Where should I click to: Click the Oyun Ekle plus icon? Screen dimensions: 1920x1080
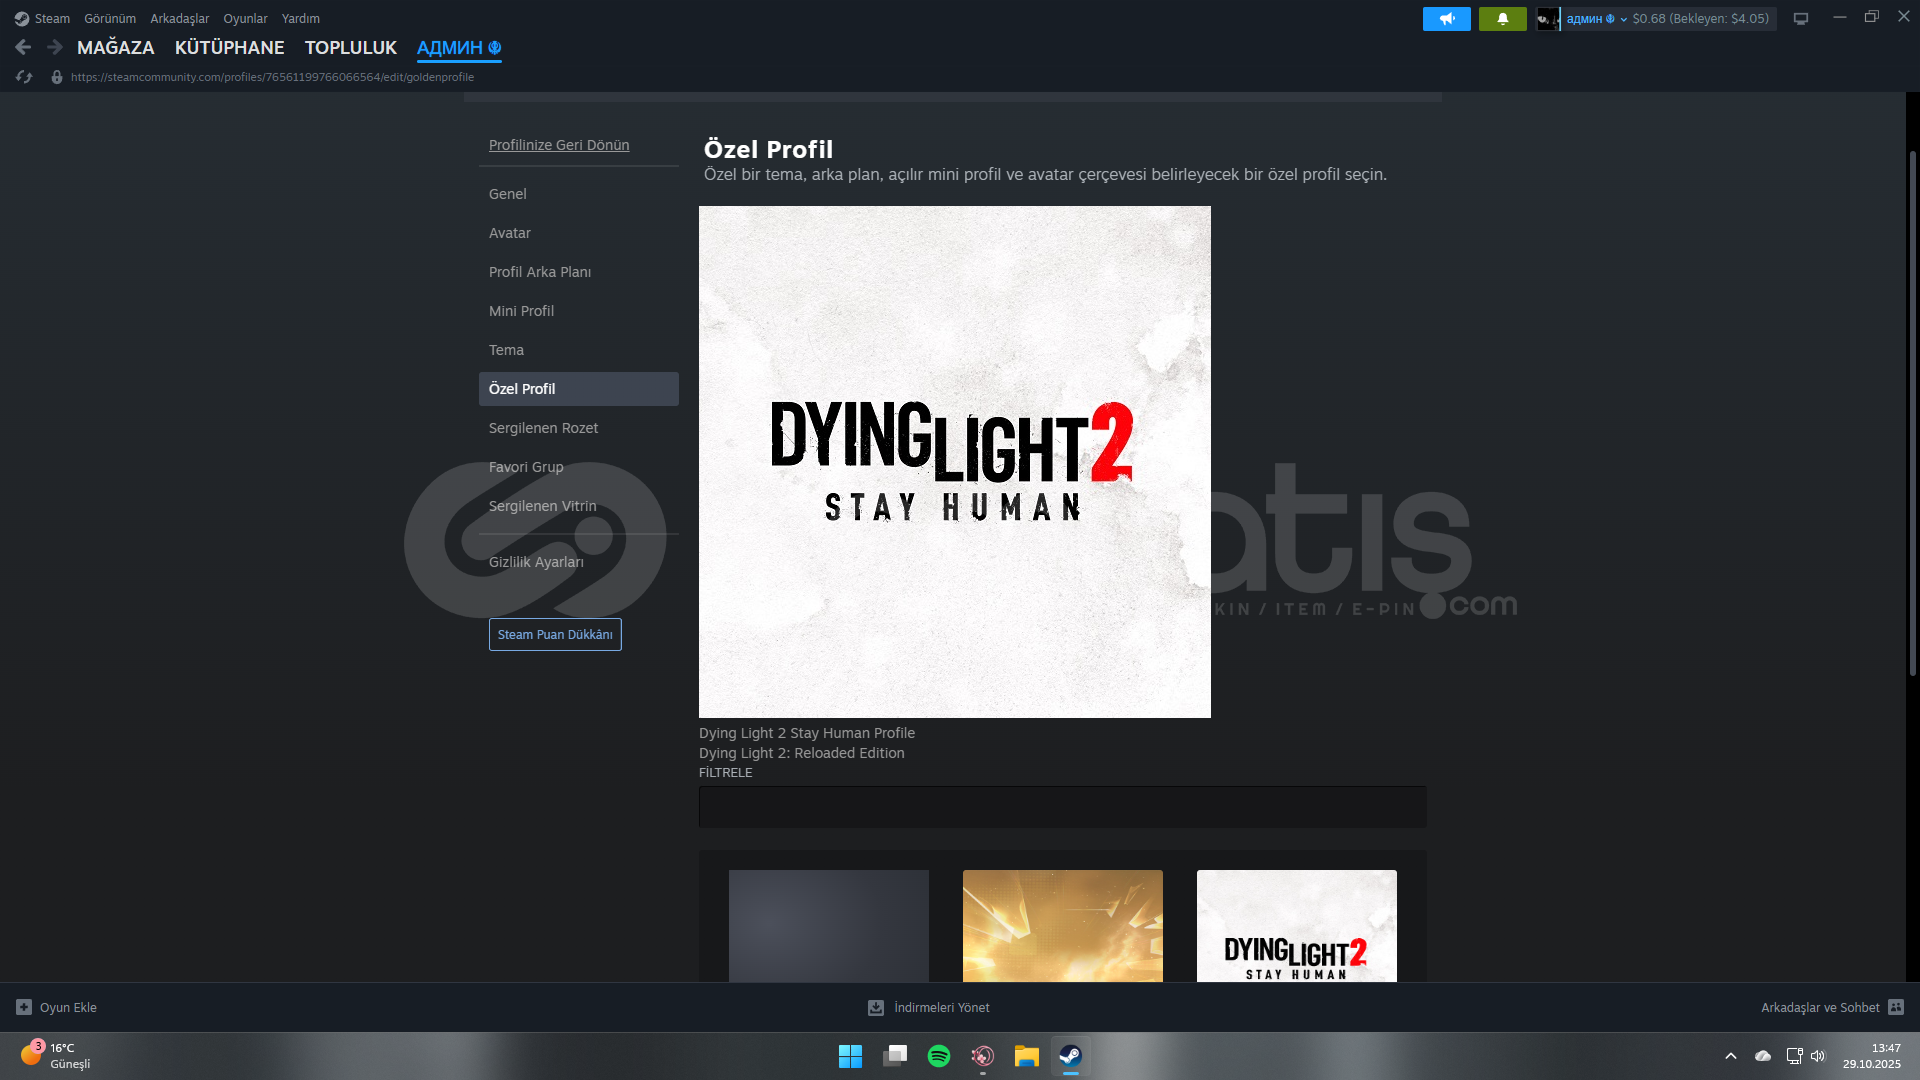coord(24,1007)
